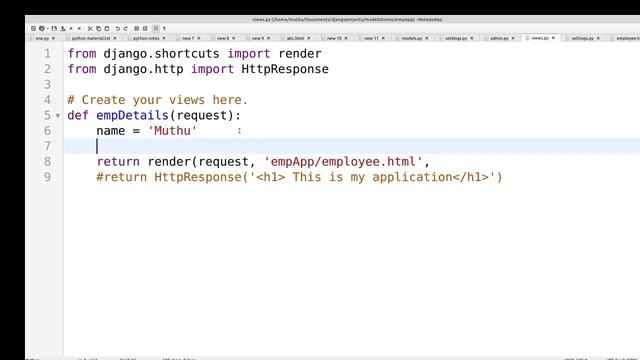Close the views.py tab
Image resolution: width=640 pixels, height=360 pixels.
coord(553,38)
